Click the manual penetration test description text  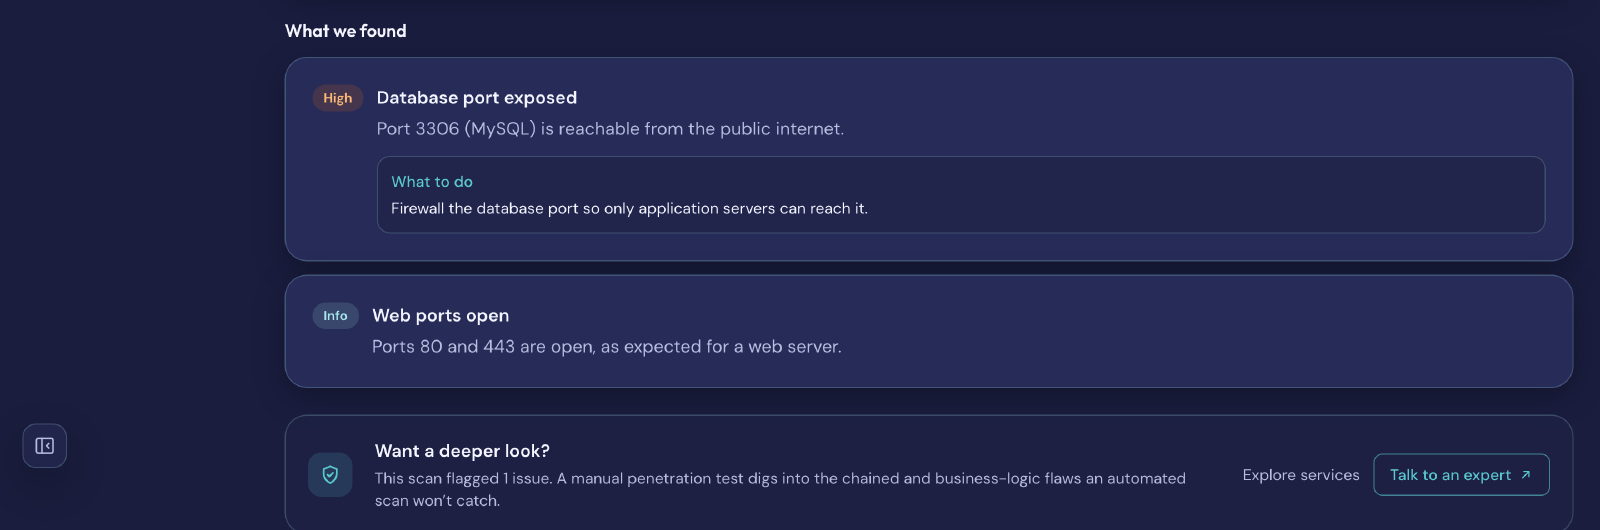[x=780, y=490]
